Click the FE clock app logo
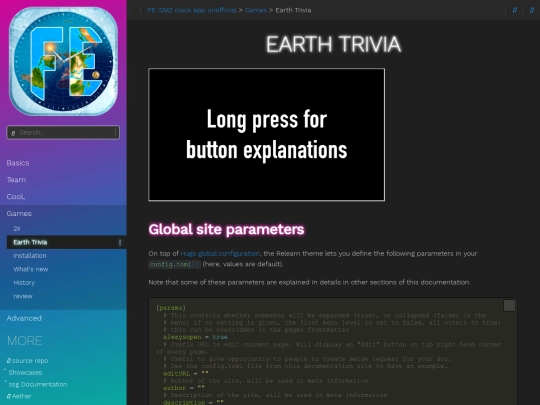540x405 pixels. click(63, 61)
